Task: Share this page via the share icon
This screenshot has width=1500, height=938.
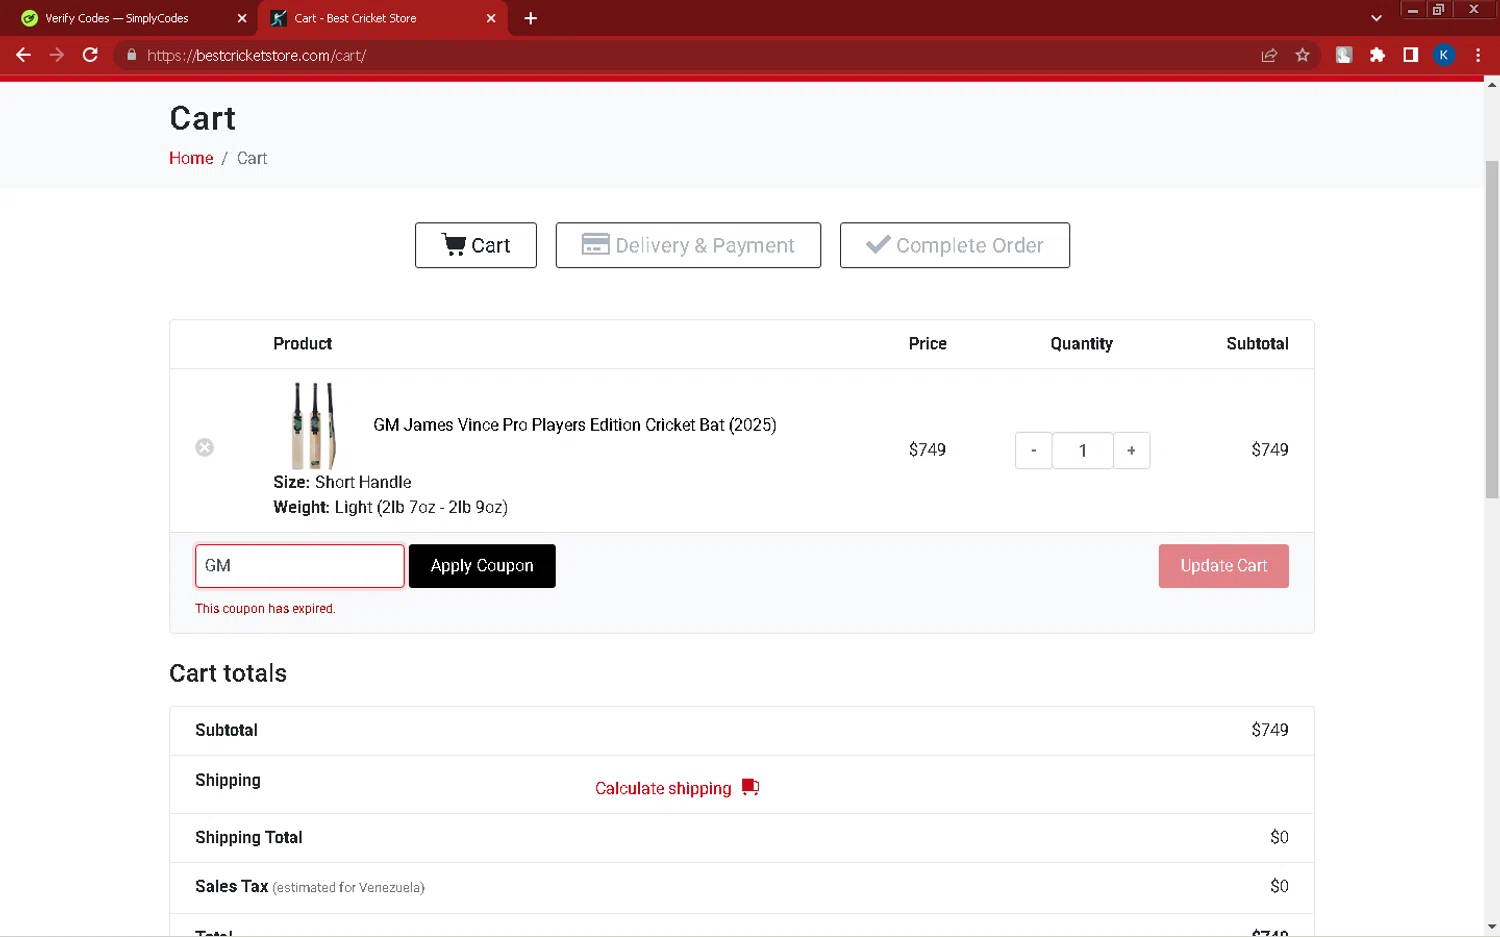Action: [1269, 55]
